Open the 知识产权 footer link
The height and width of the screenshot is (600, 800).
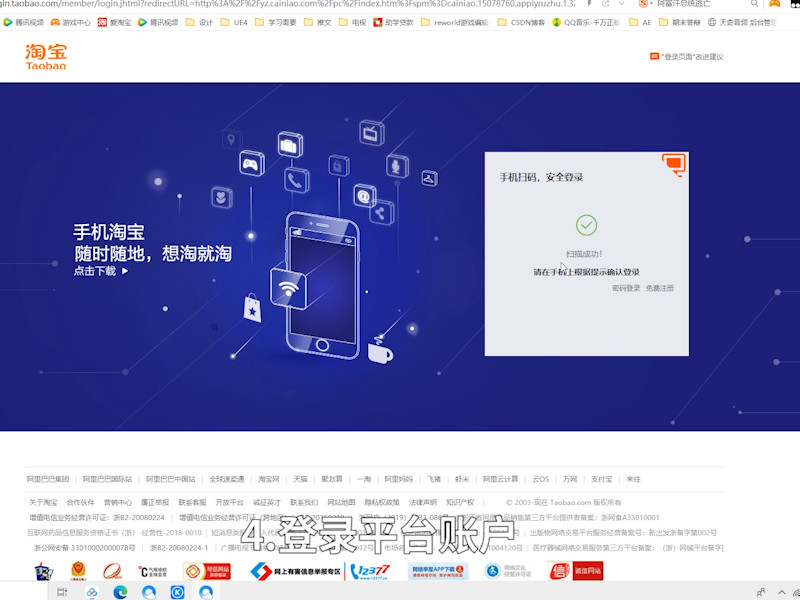460,503
